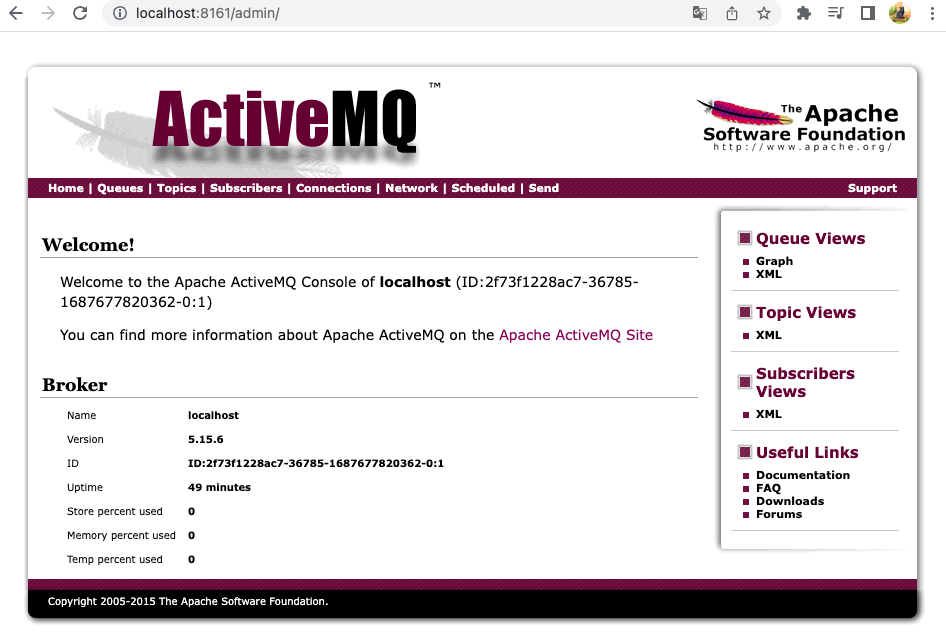This screenshot has width=946, height=634.
Task: Click the broker Name value localhost
Action: [213, 415]
